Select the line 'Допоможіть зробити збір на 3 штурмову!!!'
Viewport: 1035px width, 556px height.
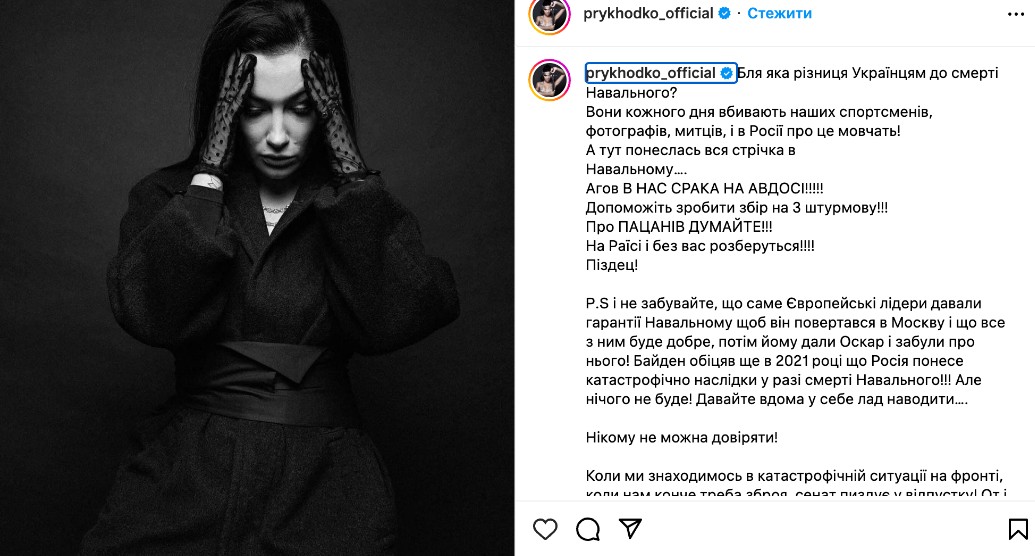737,207
